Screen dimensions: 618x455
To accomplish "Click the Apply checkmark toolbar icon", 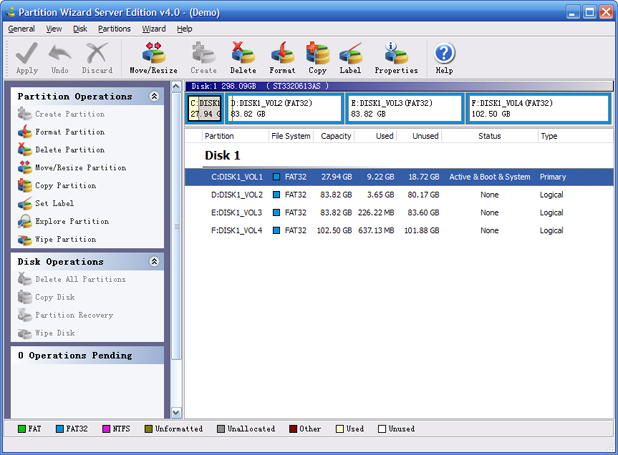I will point(27,53).
